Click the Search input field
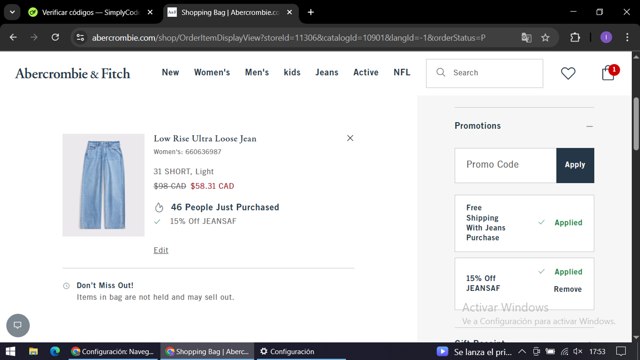 click(x=484, y=73)
